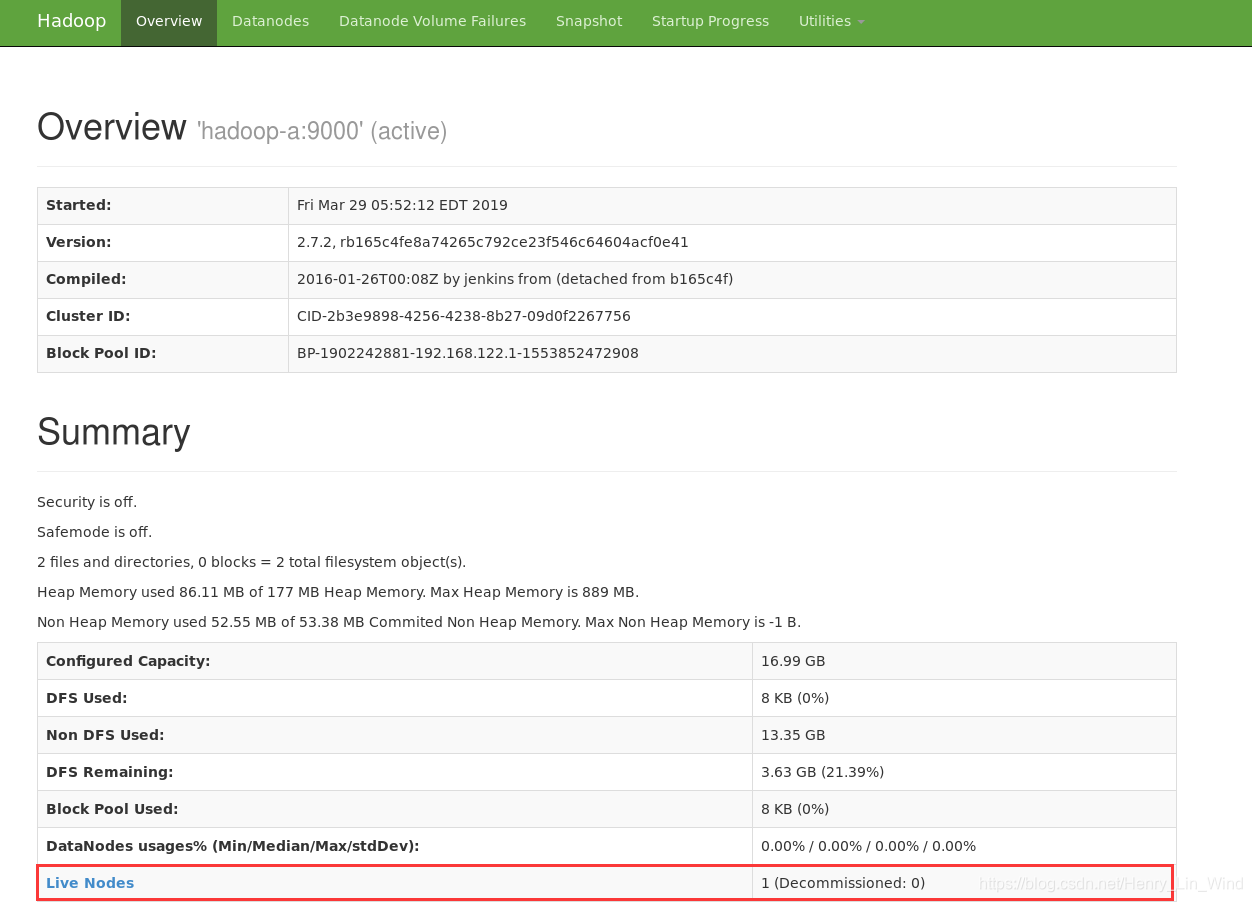Select the Overview page heading
The image size is (1252, 902).
tap(112, 128)
